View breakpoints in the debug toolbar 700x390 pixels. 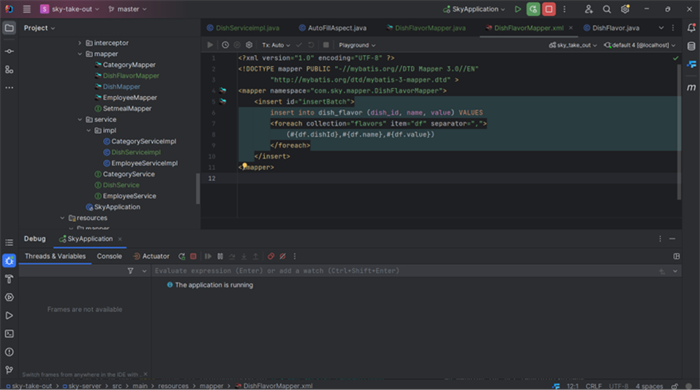tap(271, 257)
